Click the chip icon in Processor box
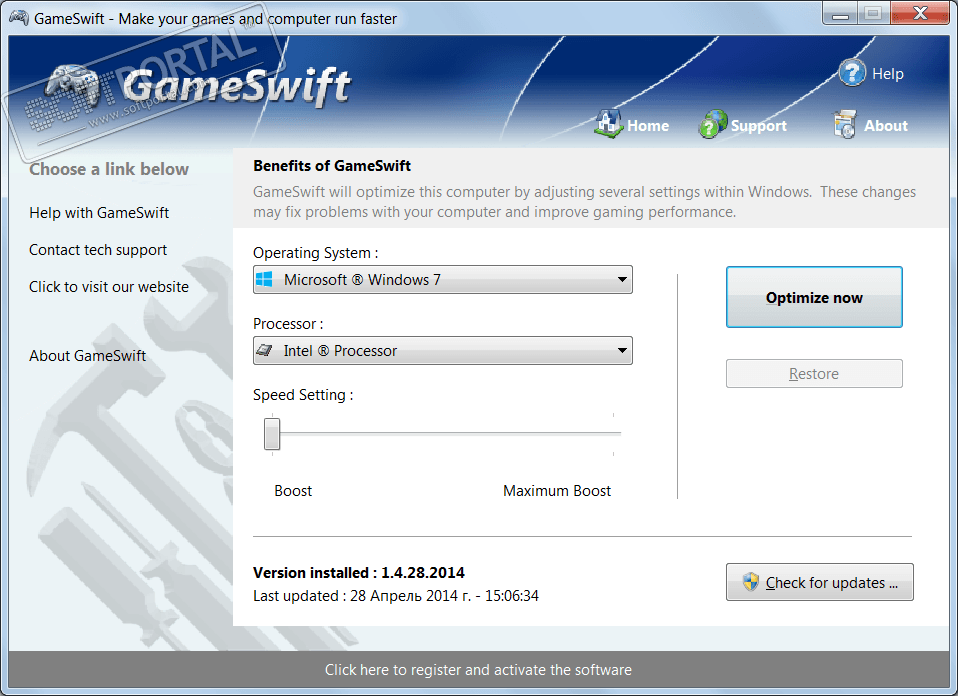The image size is (958, 696). point(264,350)
